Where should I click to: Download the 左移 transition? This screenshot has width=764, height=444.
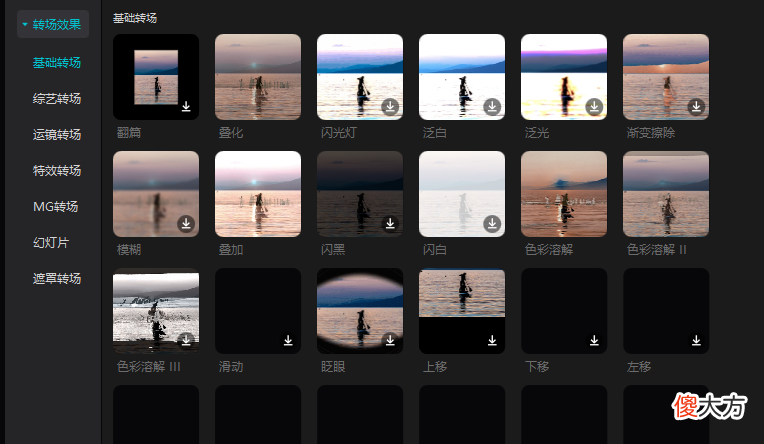click(696, 340)
